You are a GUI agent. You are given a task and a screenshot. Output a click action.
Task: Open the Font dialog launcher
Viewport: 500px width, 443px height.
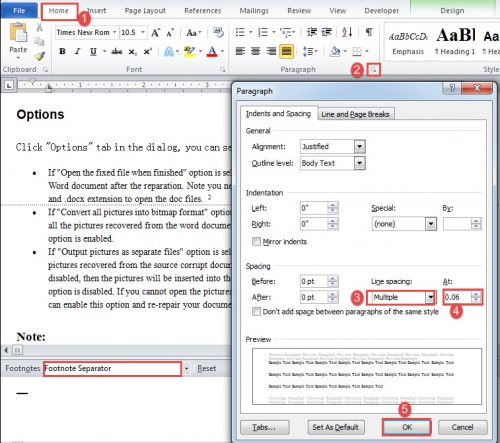point(222,70)
